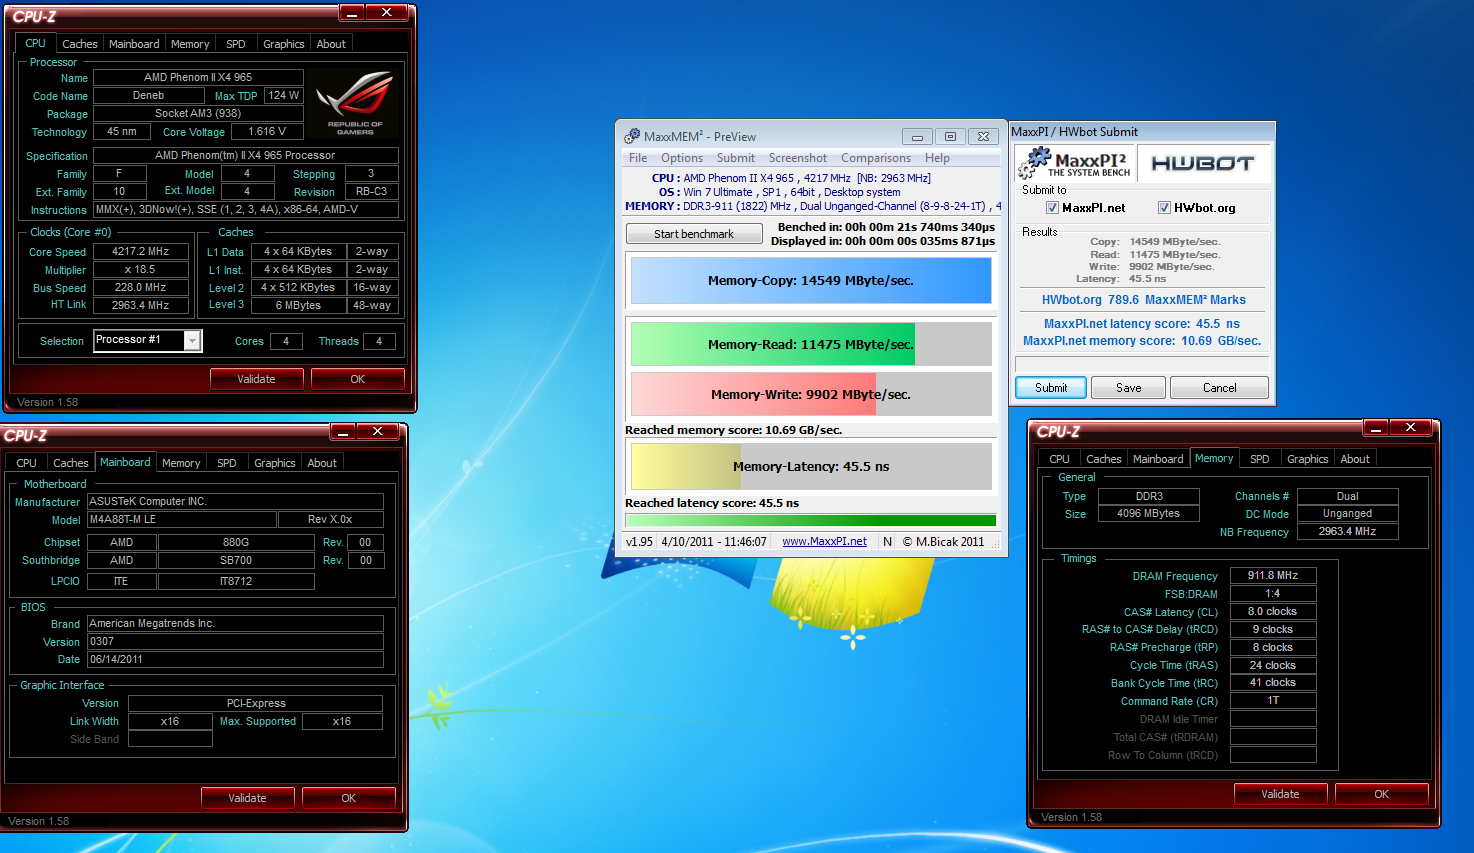Viewport: 1474px width, 853px height.
Task: Close the CPU-Z Memory tab window
Action: [1411, 427]
